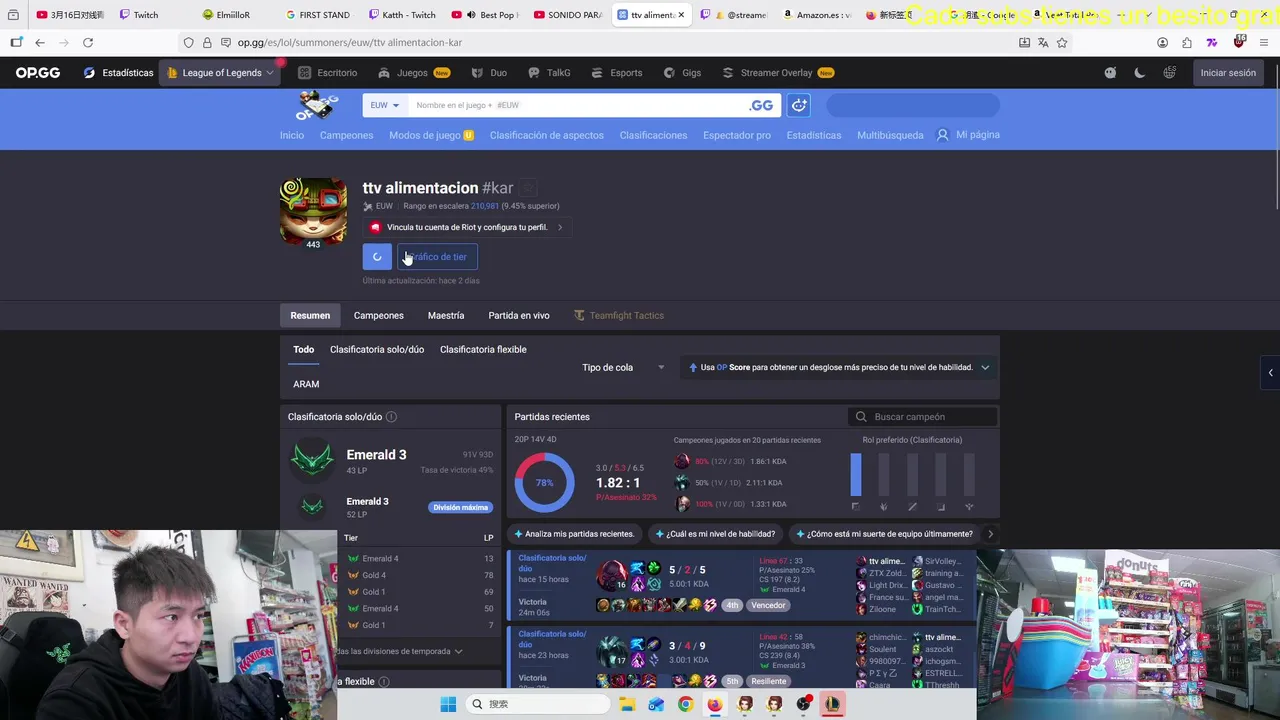Click ¿Cómo está mi suerte de equipo chip
This screenshot has height=720, width=1280.
click(884, 534)
